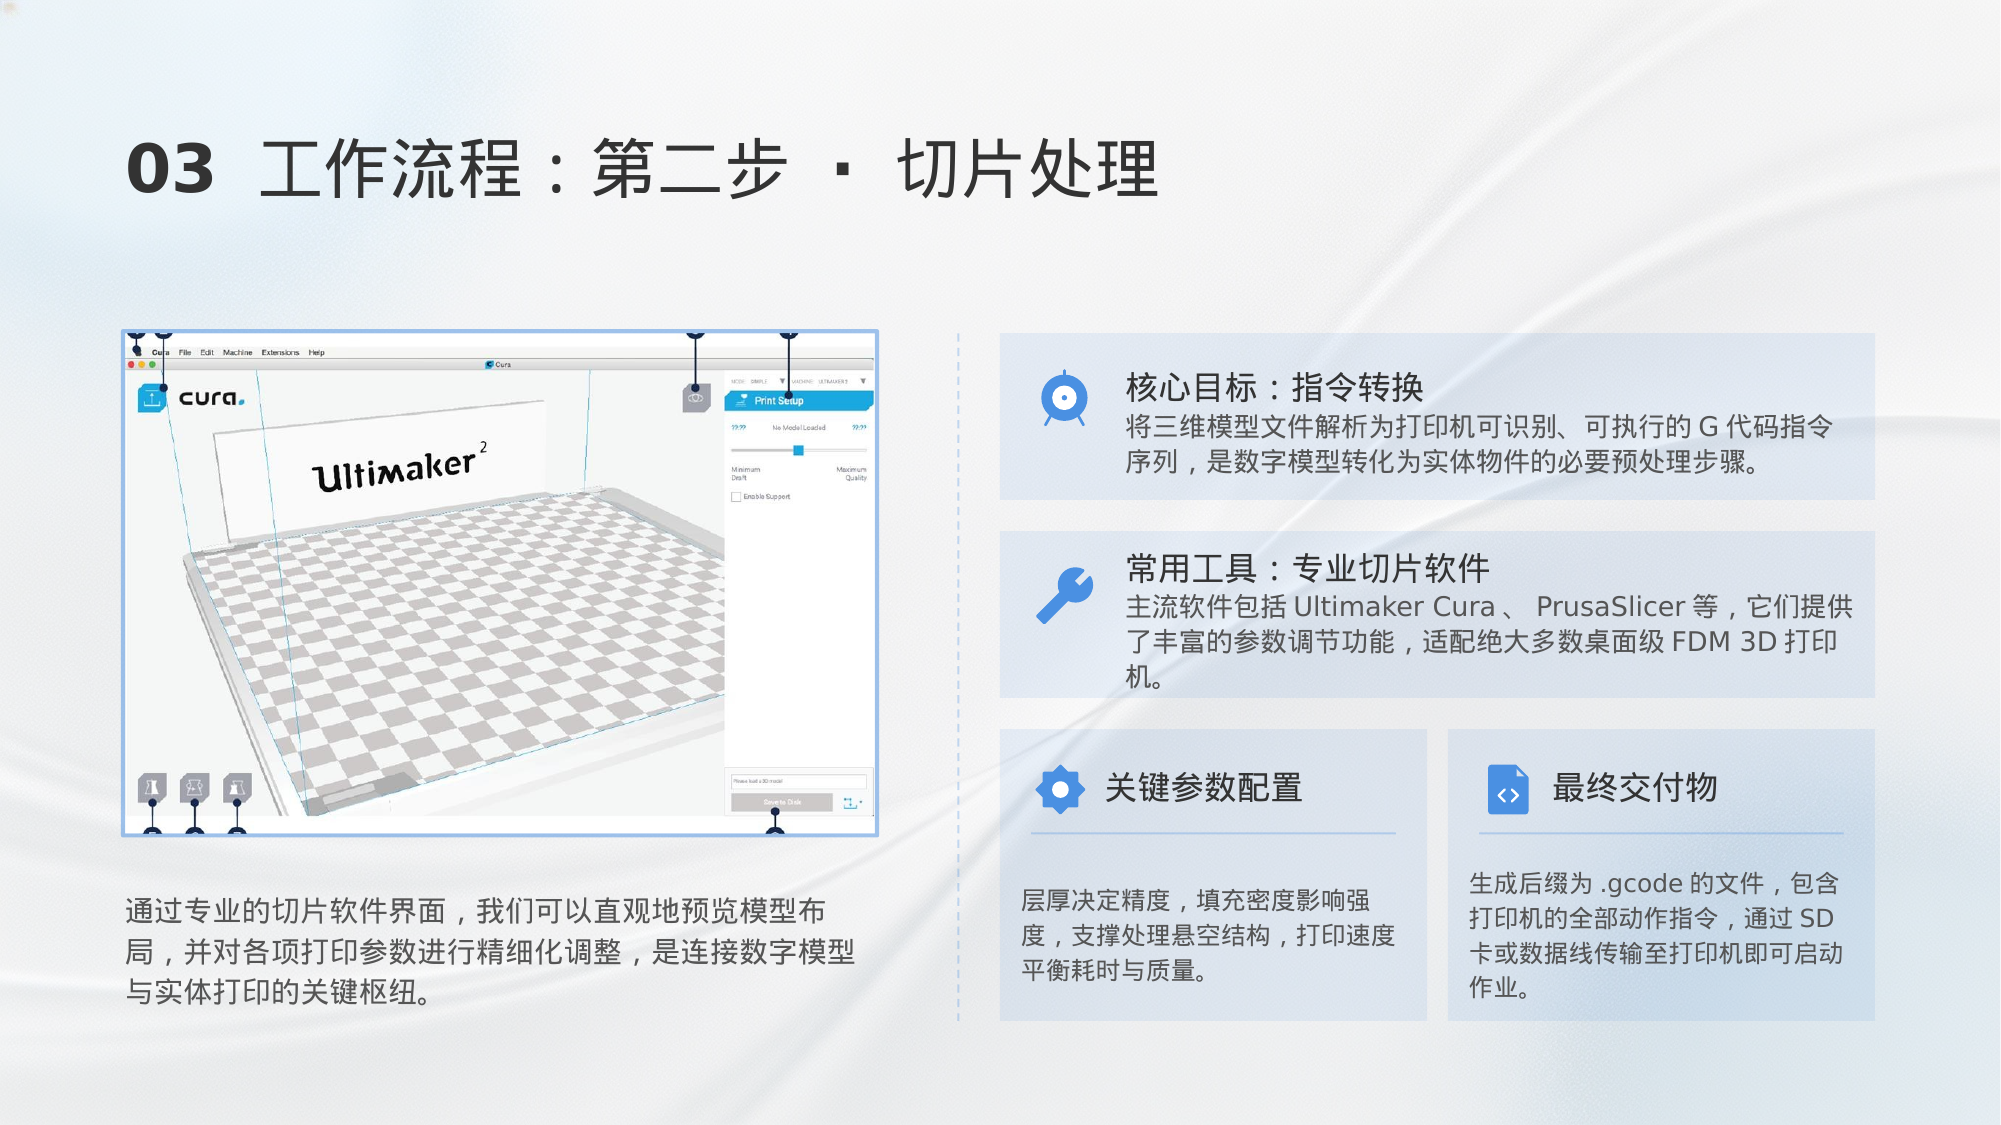Open the Edit menu
The width and height of the screenshot is (2001, 1125).
[x=207, y=353]
